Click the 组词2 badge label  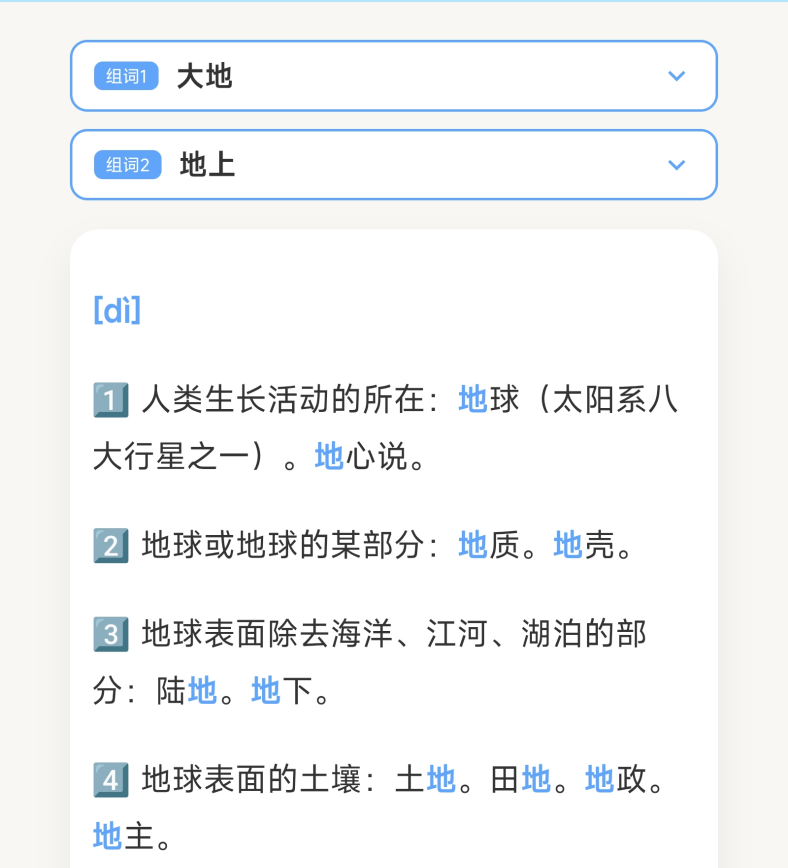127,164
